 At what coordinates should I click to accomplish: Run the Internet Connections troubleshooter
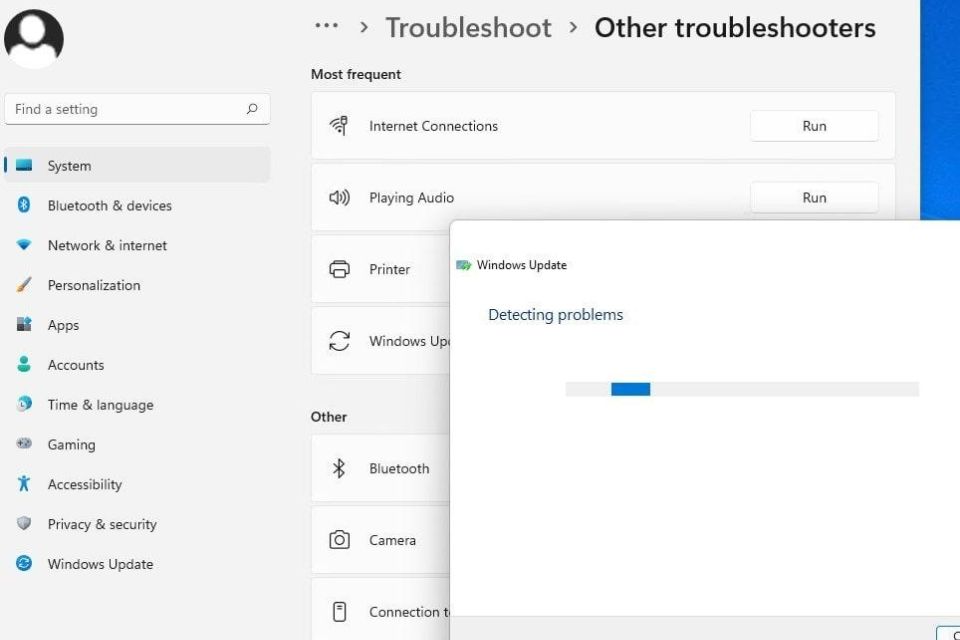pyautogui.click(x=814, y=126)
